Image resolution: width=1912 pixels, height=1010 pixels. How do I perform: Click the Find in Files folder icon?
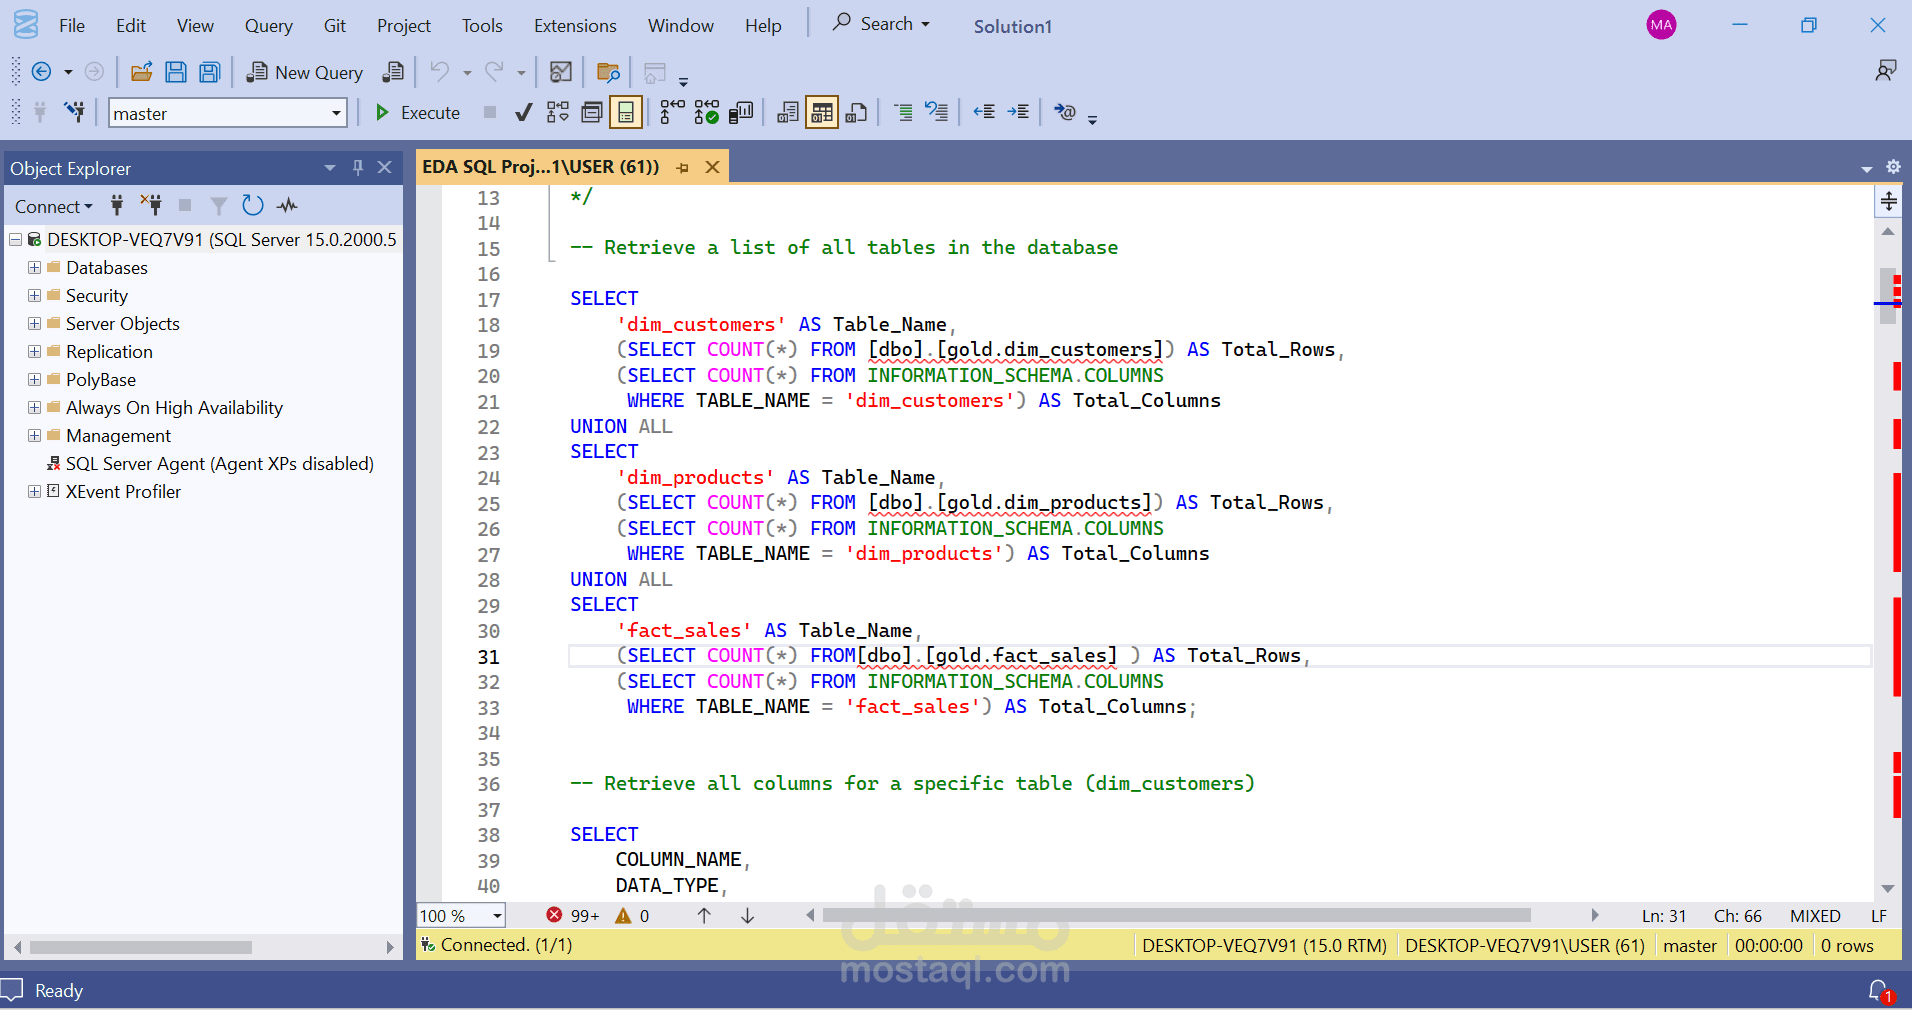(x=608, y=72)
